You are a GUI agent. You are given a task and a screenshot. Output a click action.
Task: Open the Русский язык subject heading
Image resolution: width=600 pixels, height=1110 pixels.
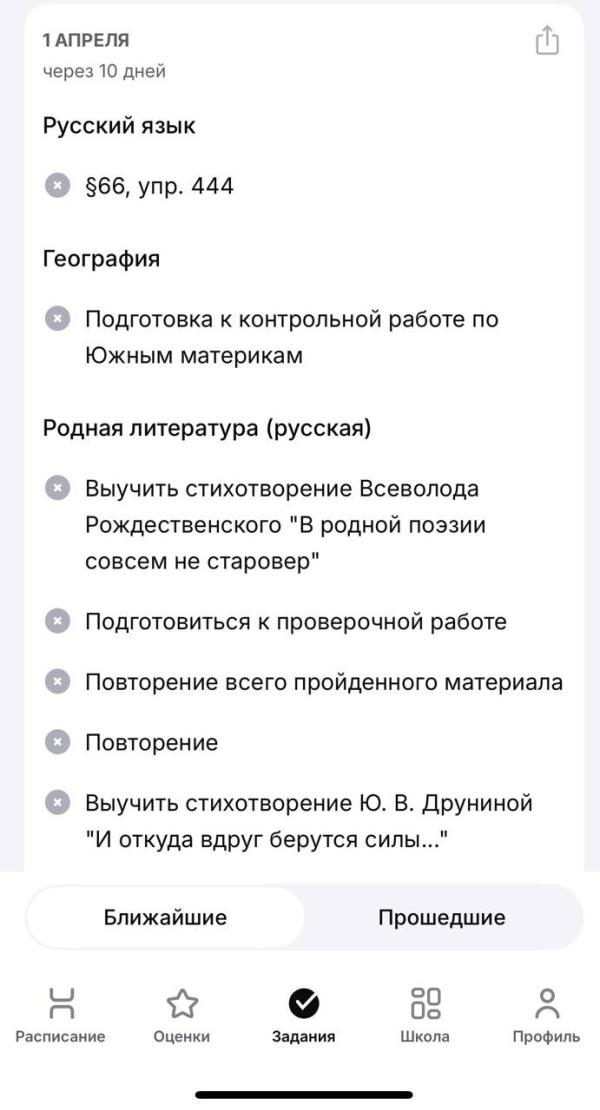click(119, 126)
